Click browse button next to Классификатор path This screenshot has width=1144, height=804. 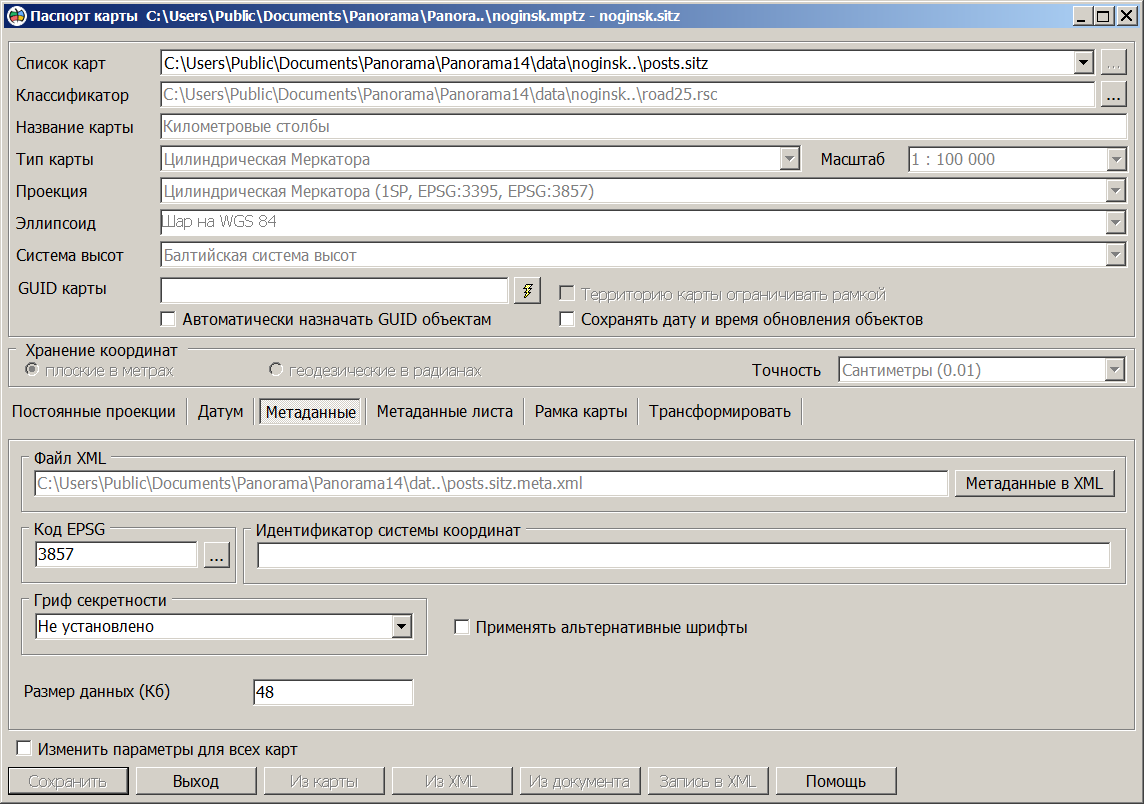[x=1113, y=95]
